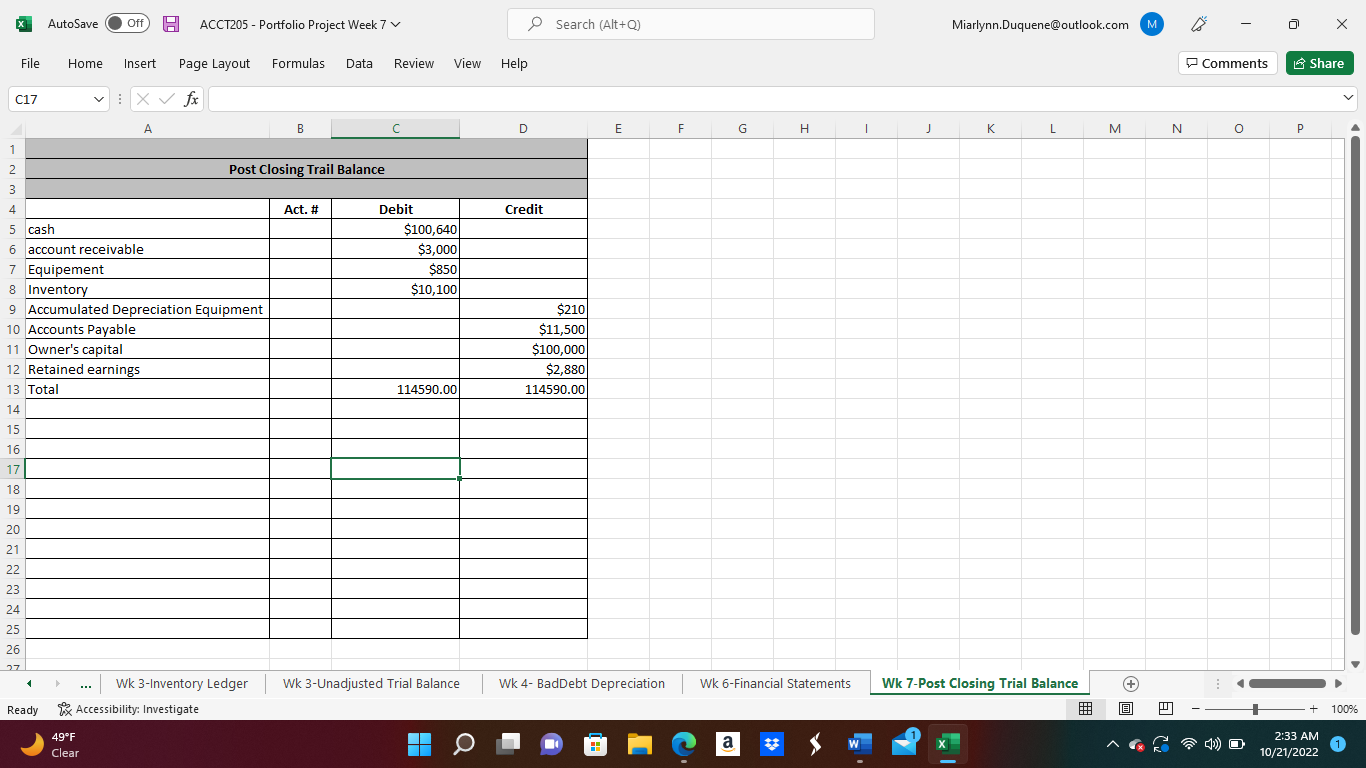Click the Insert Function fx icon

(190, 98)
